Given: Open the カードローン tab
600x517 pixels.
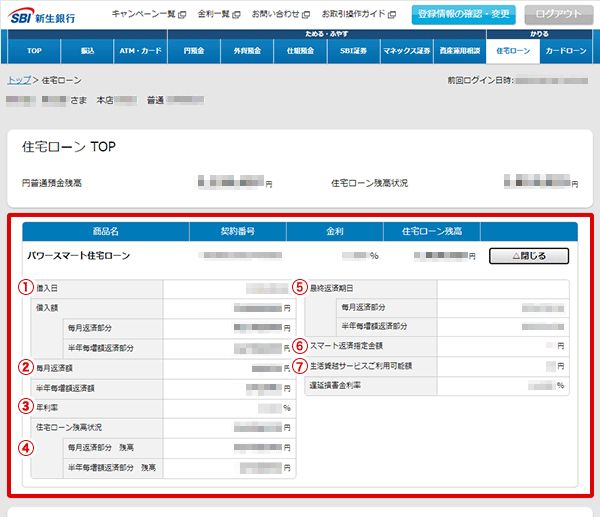Looking at the screenshot, I should click(x=566, y=50).
